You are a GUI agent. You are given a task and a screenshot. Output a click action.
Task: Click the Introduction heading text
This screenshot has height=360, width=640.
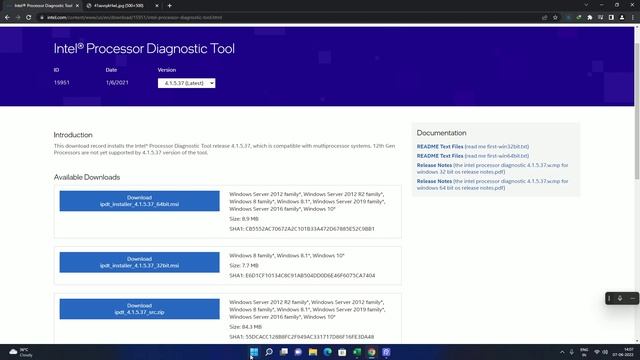[73, 135]
